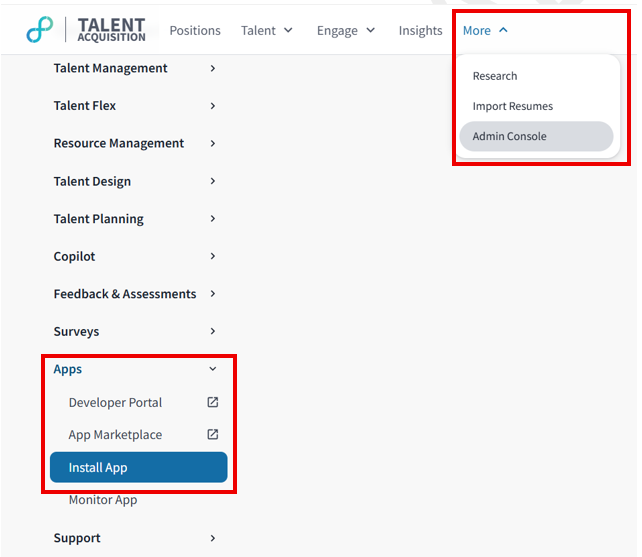Viewport: 642px width, 557px height.
Task: Open the Surveys sidebar section
Action: (x=77, y=332)
